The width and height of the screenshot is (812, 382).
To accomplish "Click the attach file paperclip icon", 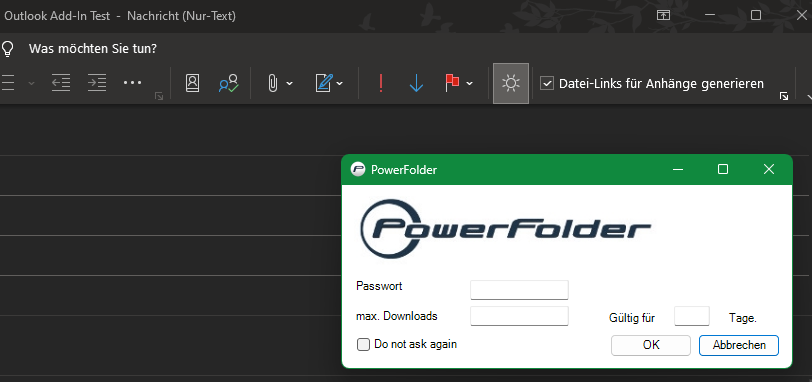I will (x=272, y=83).
